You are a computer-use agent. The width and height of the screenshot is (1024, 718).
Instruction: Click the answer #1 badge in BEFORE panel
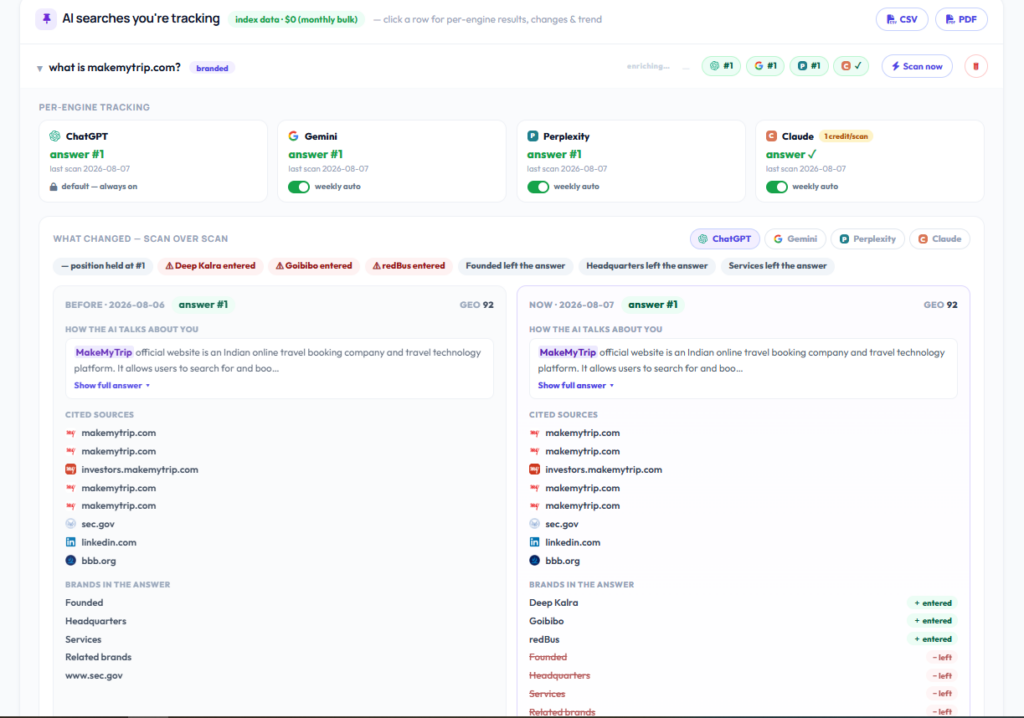click(x=203, y=305)
